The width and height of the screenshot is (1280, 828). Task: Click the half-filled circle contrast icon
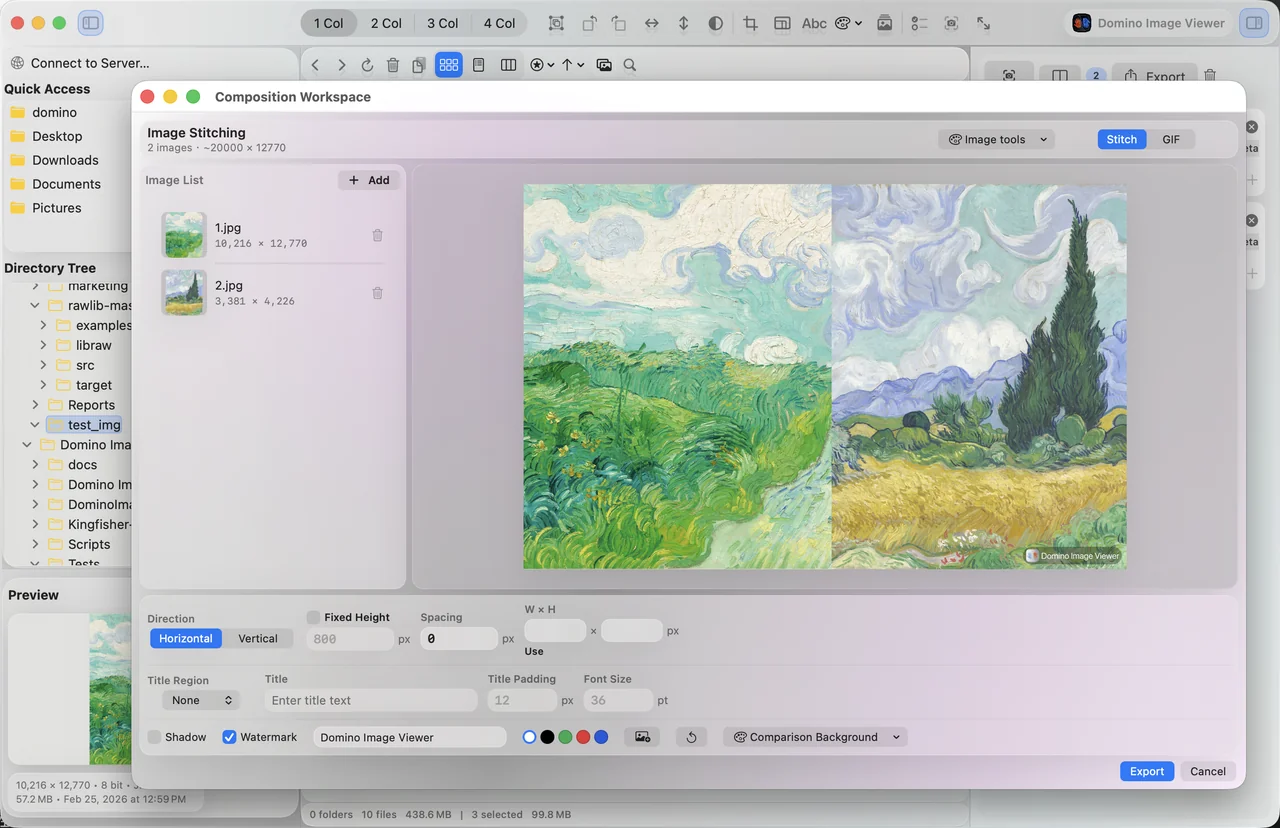pos(716,23)
